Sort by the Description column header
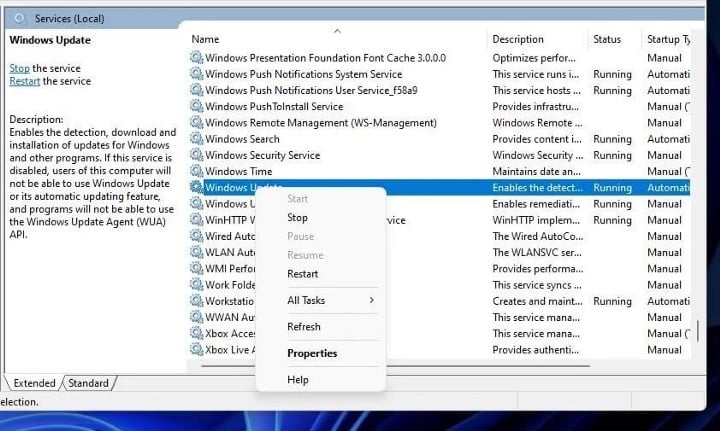This screenshot has width=720, height=431. click(518, 39)
